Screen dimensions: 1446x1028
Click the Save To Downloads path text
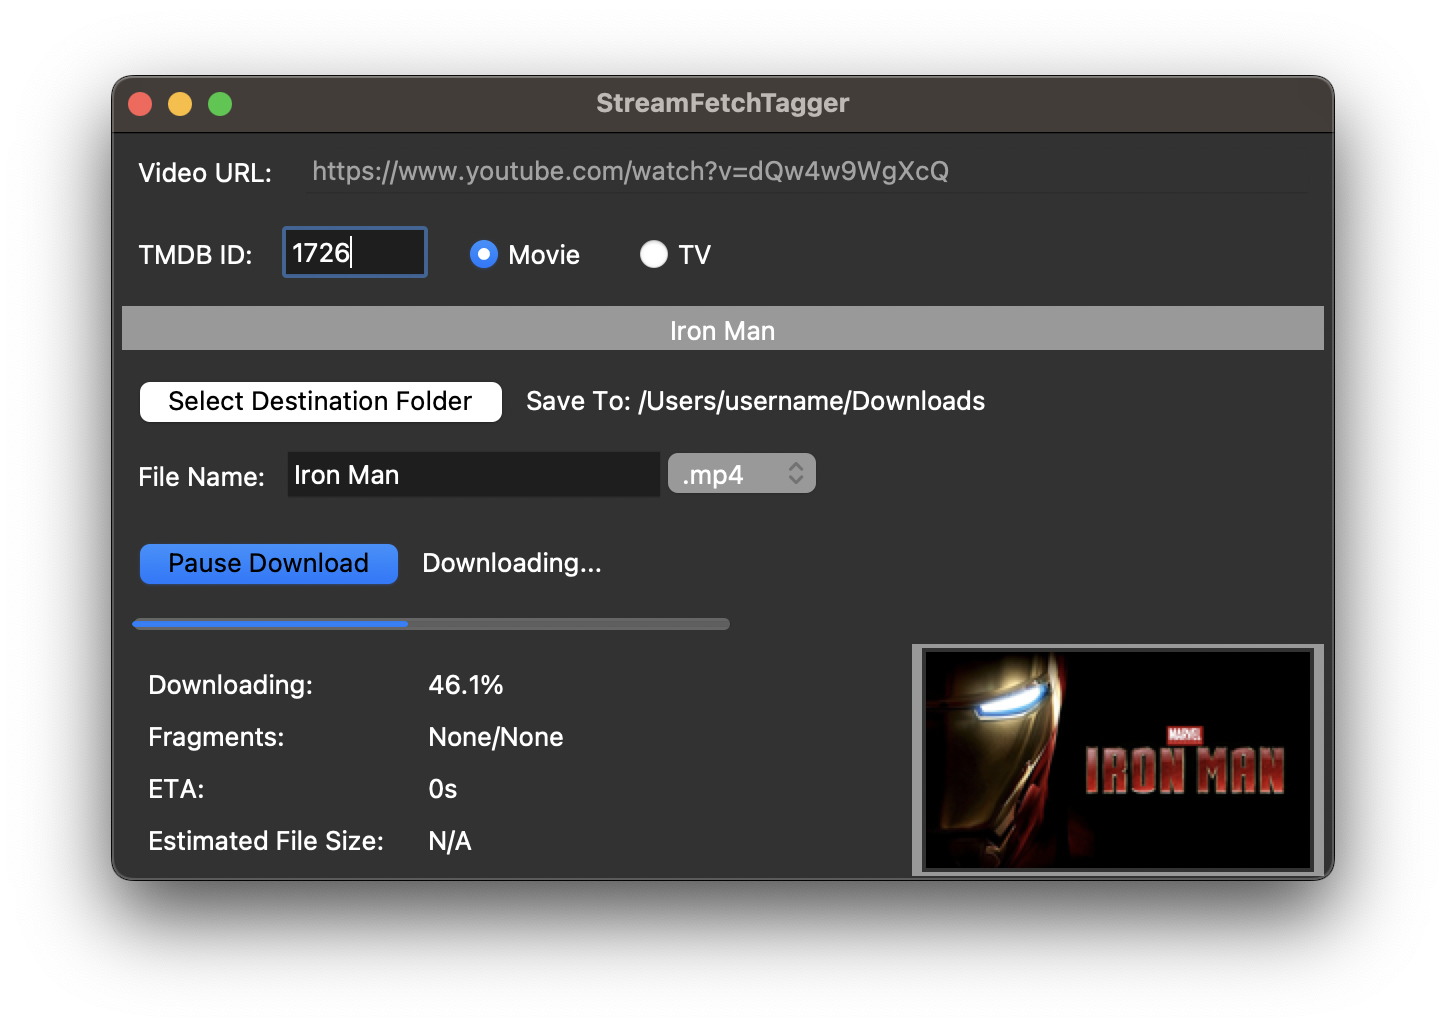[x=756, y=401]
